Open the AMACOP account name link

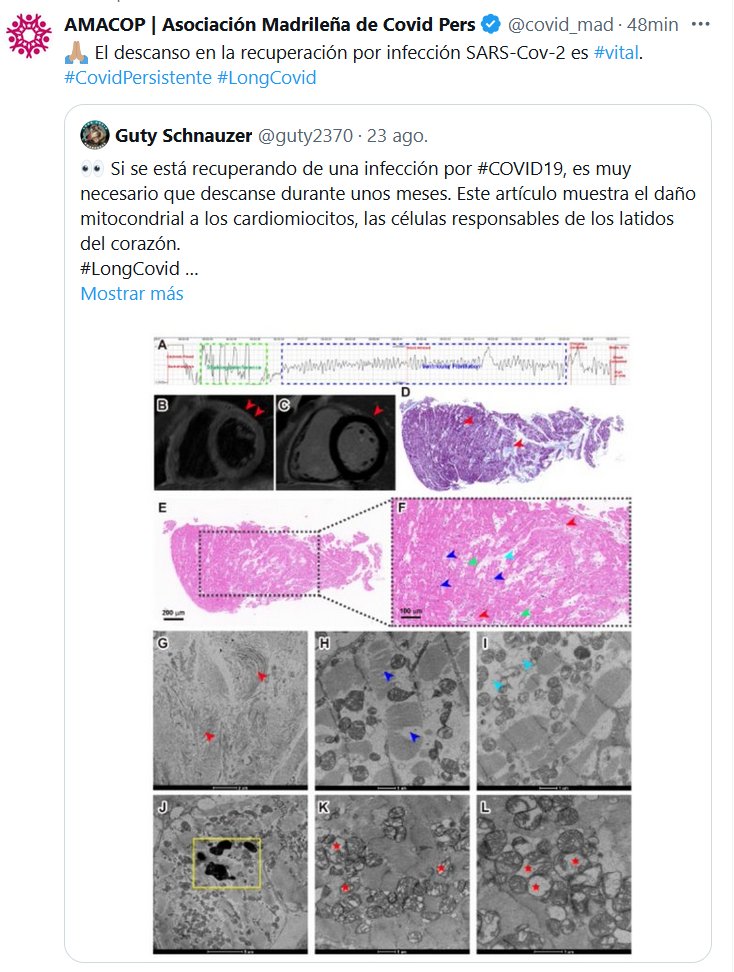click(x=270, y=23)
